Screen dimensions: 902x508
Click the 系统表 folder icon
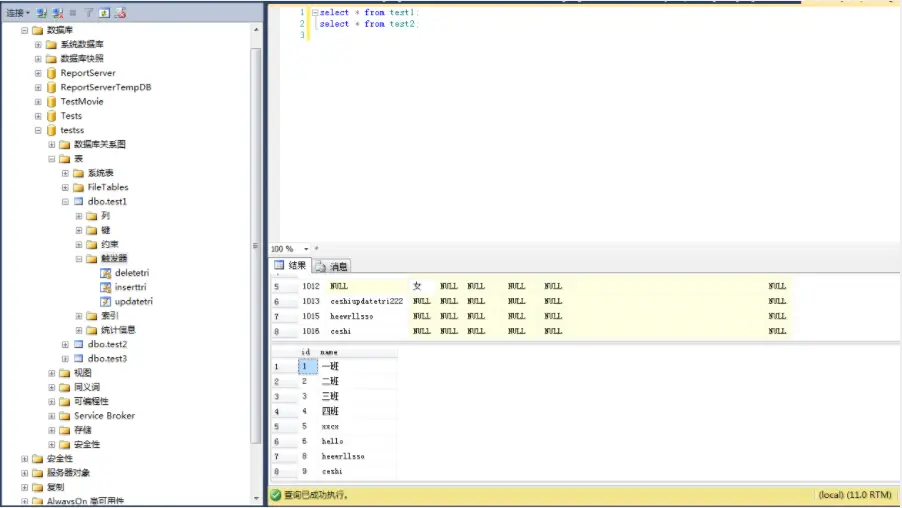79,173
